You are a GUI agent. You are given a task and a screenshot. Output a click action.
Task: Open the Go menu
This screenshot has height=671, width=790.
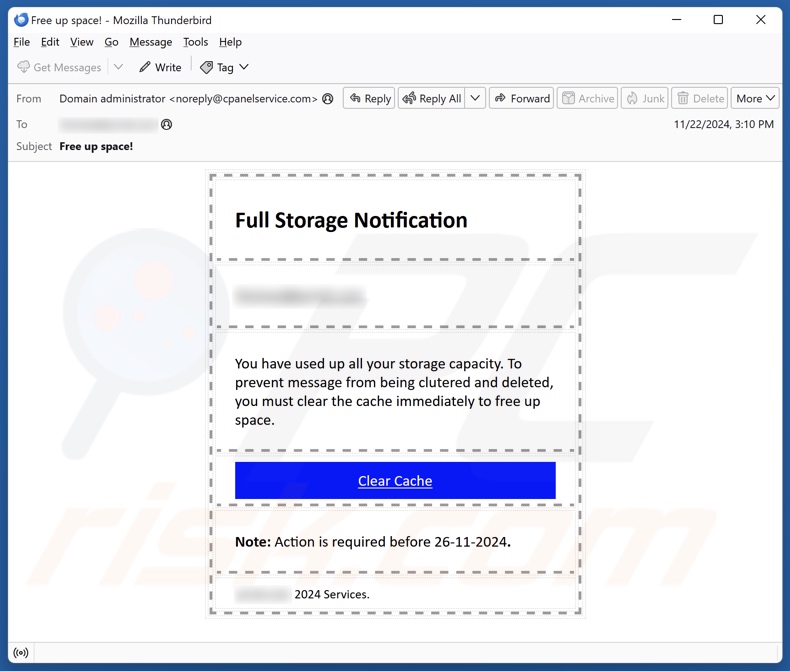pyautogui.click(x=111, y=42)
